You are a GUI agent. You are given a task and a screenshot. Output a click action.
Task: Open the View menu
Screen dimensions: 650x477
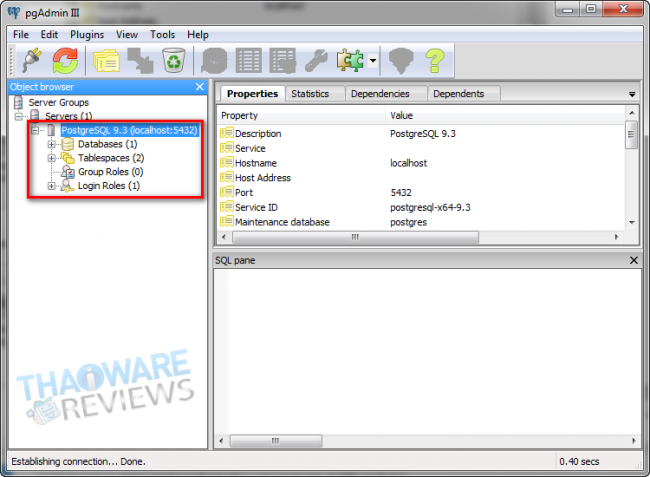click(126, 34)
